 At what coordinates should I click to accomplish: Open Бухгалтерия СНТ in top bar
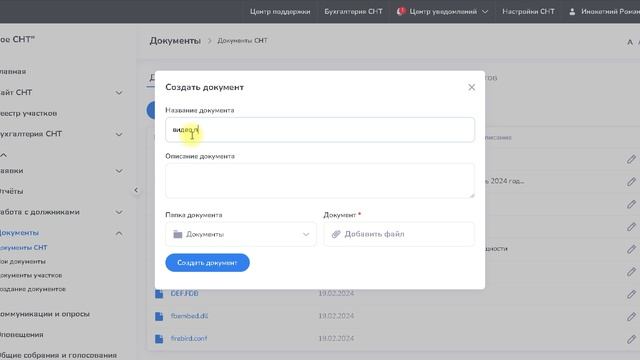click(353, 11)
